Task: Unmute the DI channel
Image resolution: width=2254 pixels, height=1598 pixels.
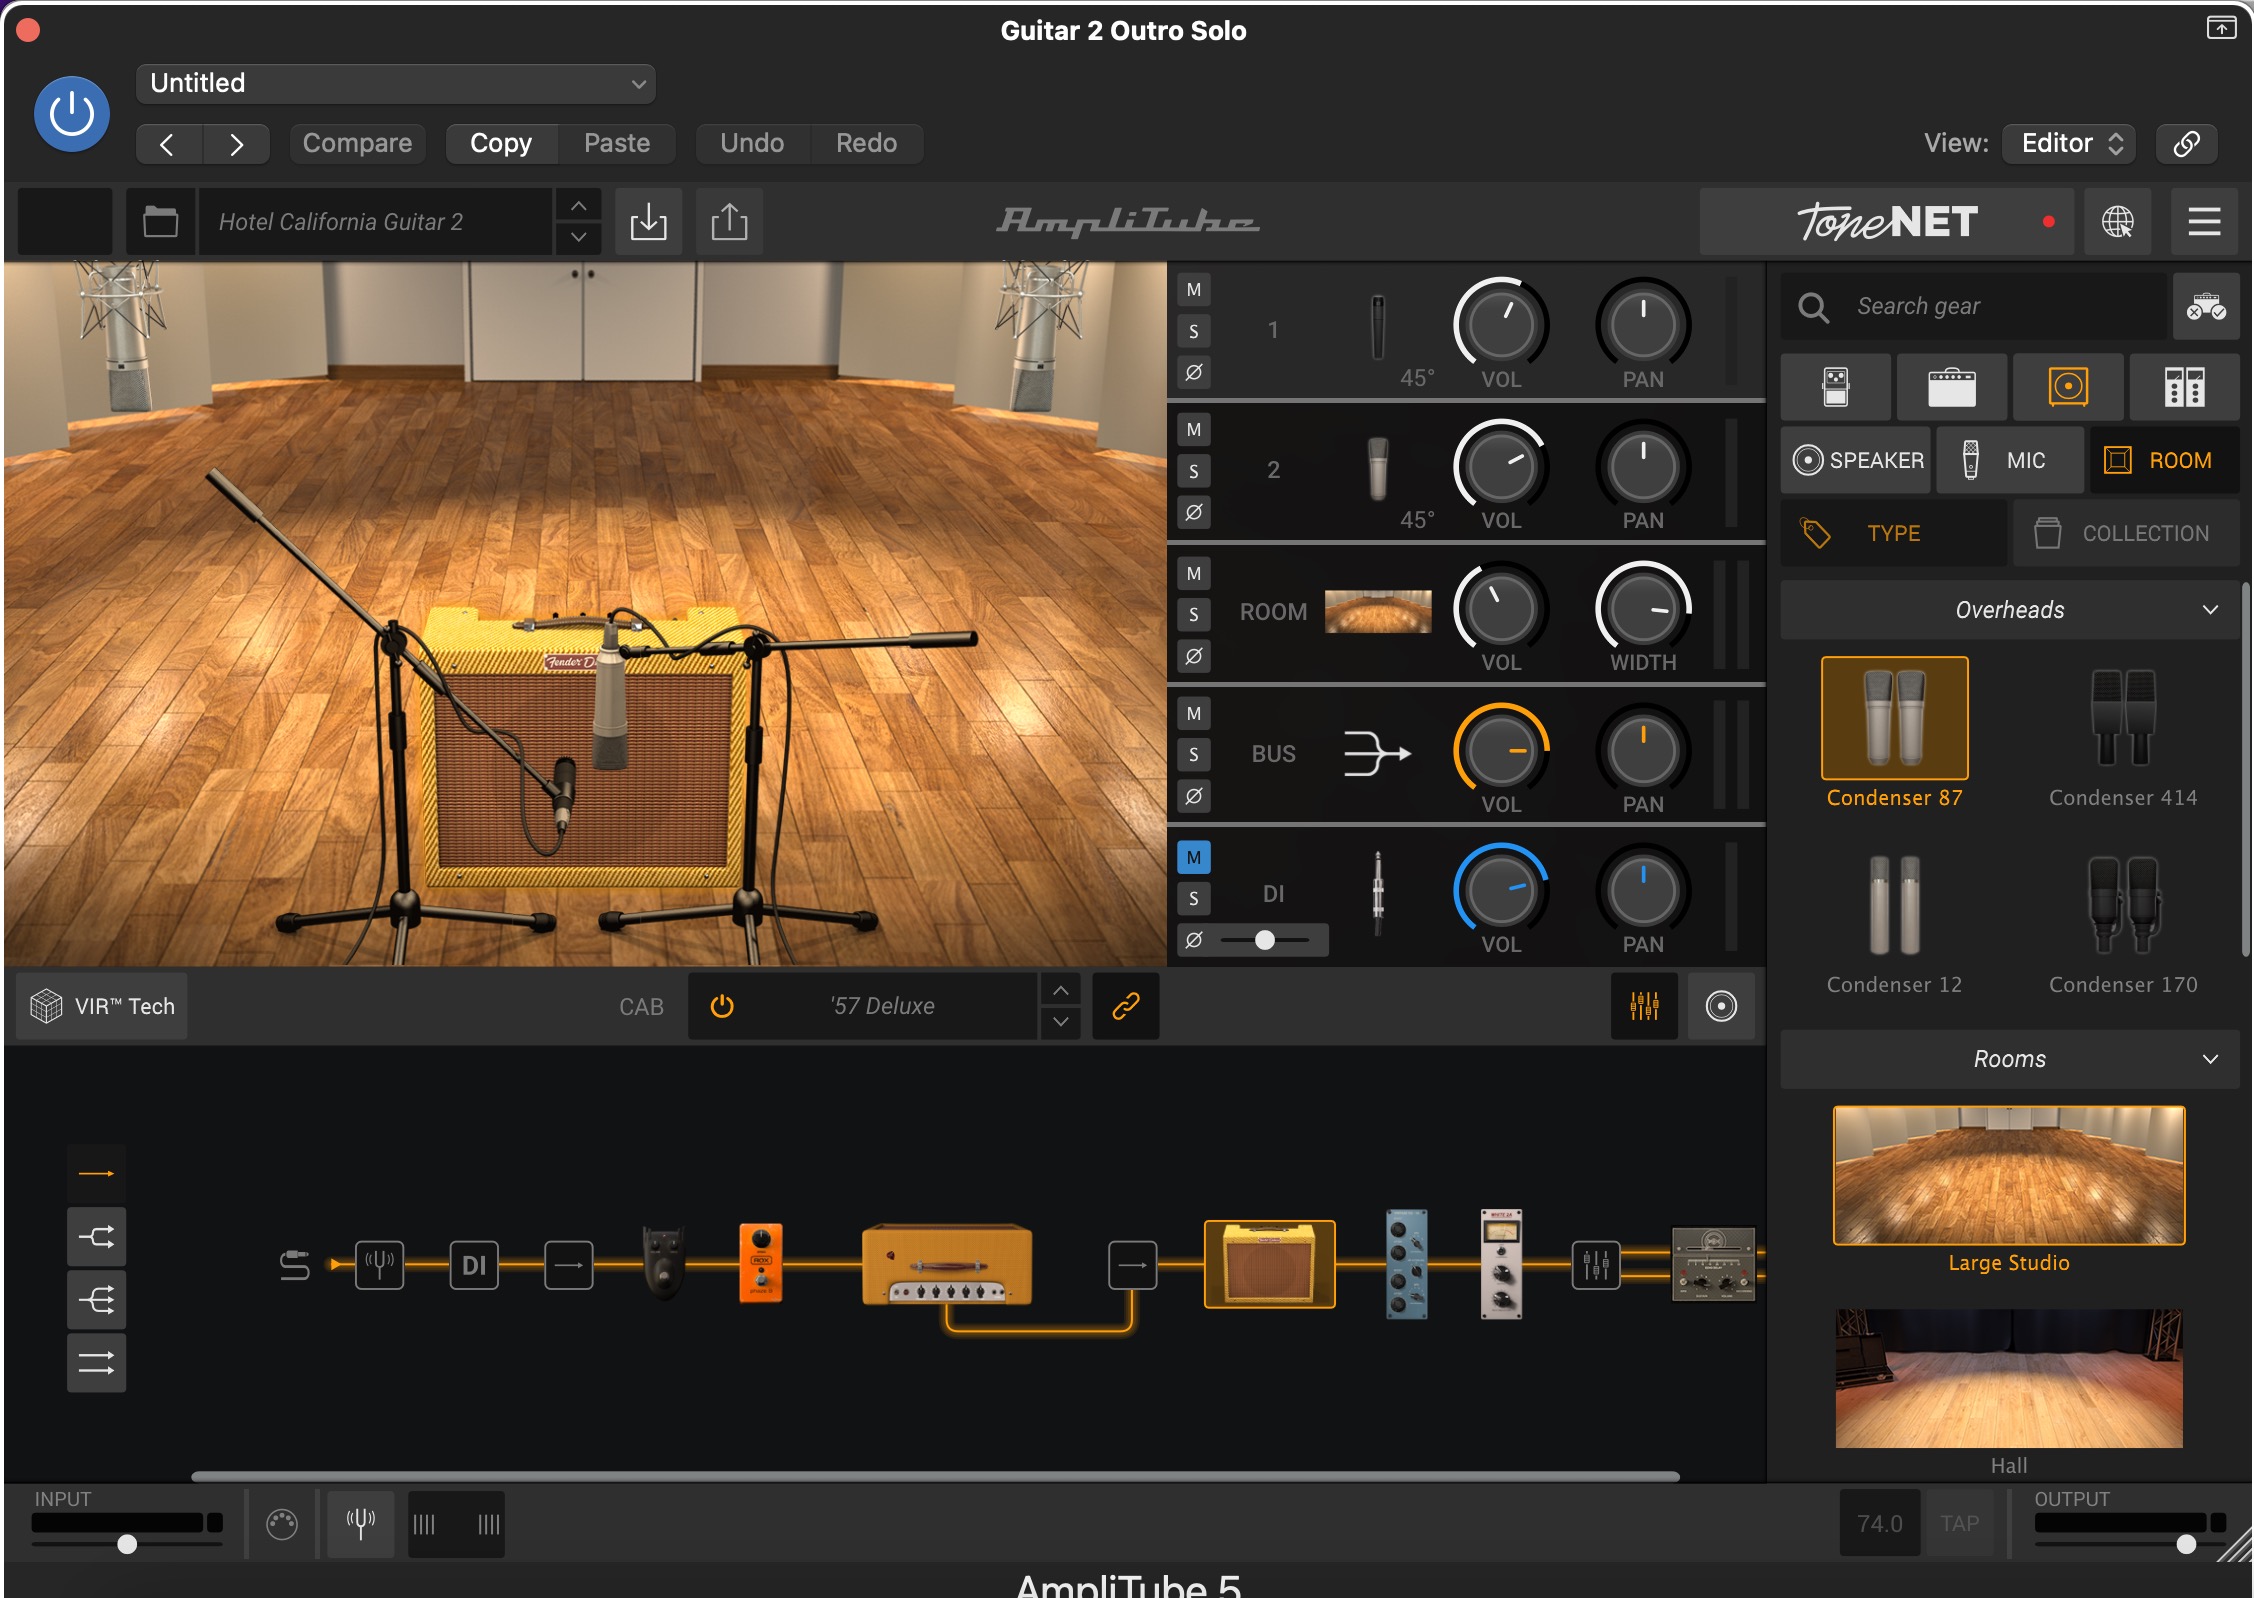Action: tap(1194, 857)
